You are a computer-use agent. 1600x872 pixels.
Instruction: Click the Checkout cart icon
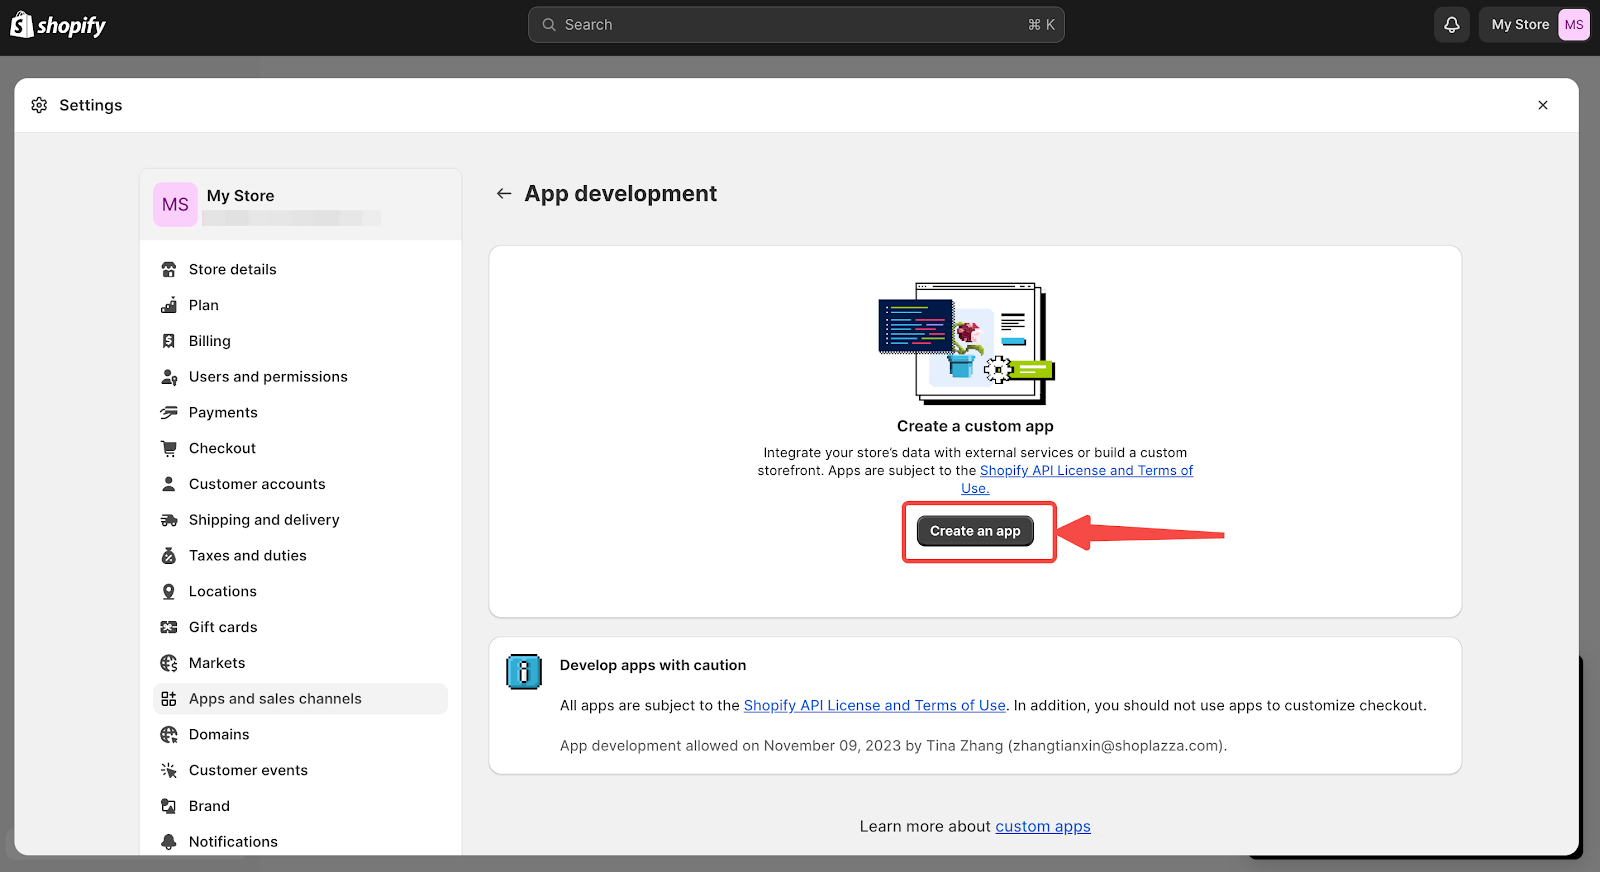[169, 448]
